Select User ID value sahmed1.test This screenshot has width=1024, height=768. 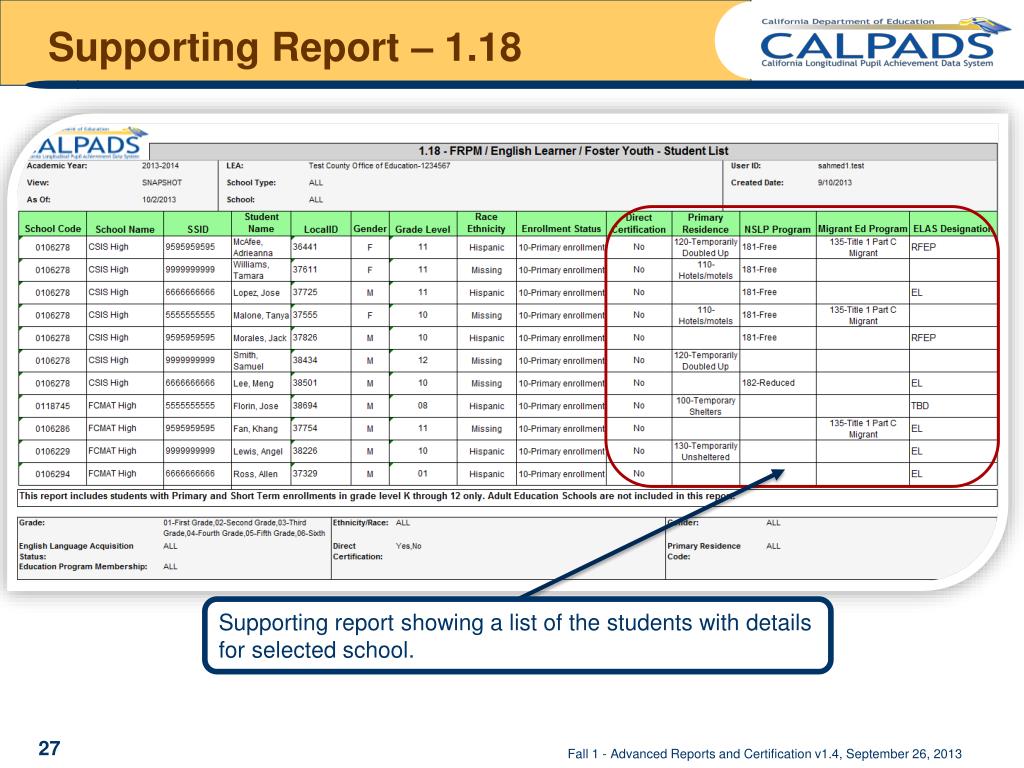click(840, 166)
